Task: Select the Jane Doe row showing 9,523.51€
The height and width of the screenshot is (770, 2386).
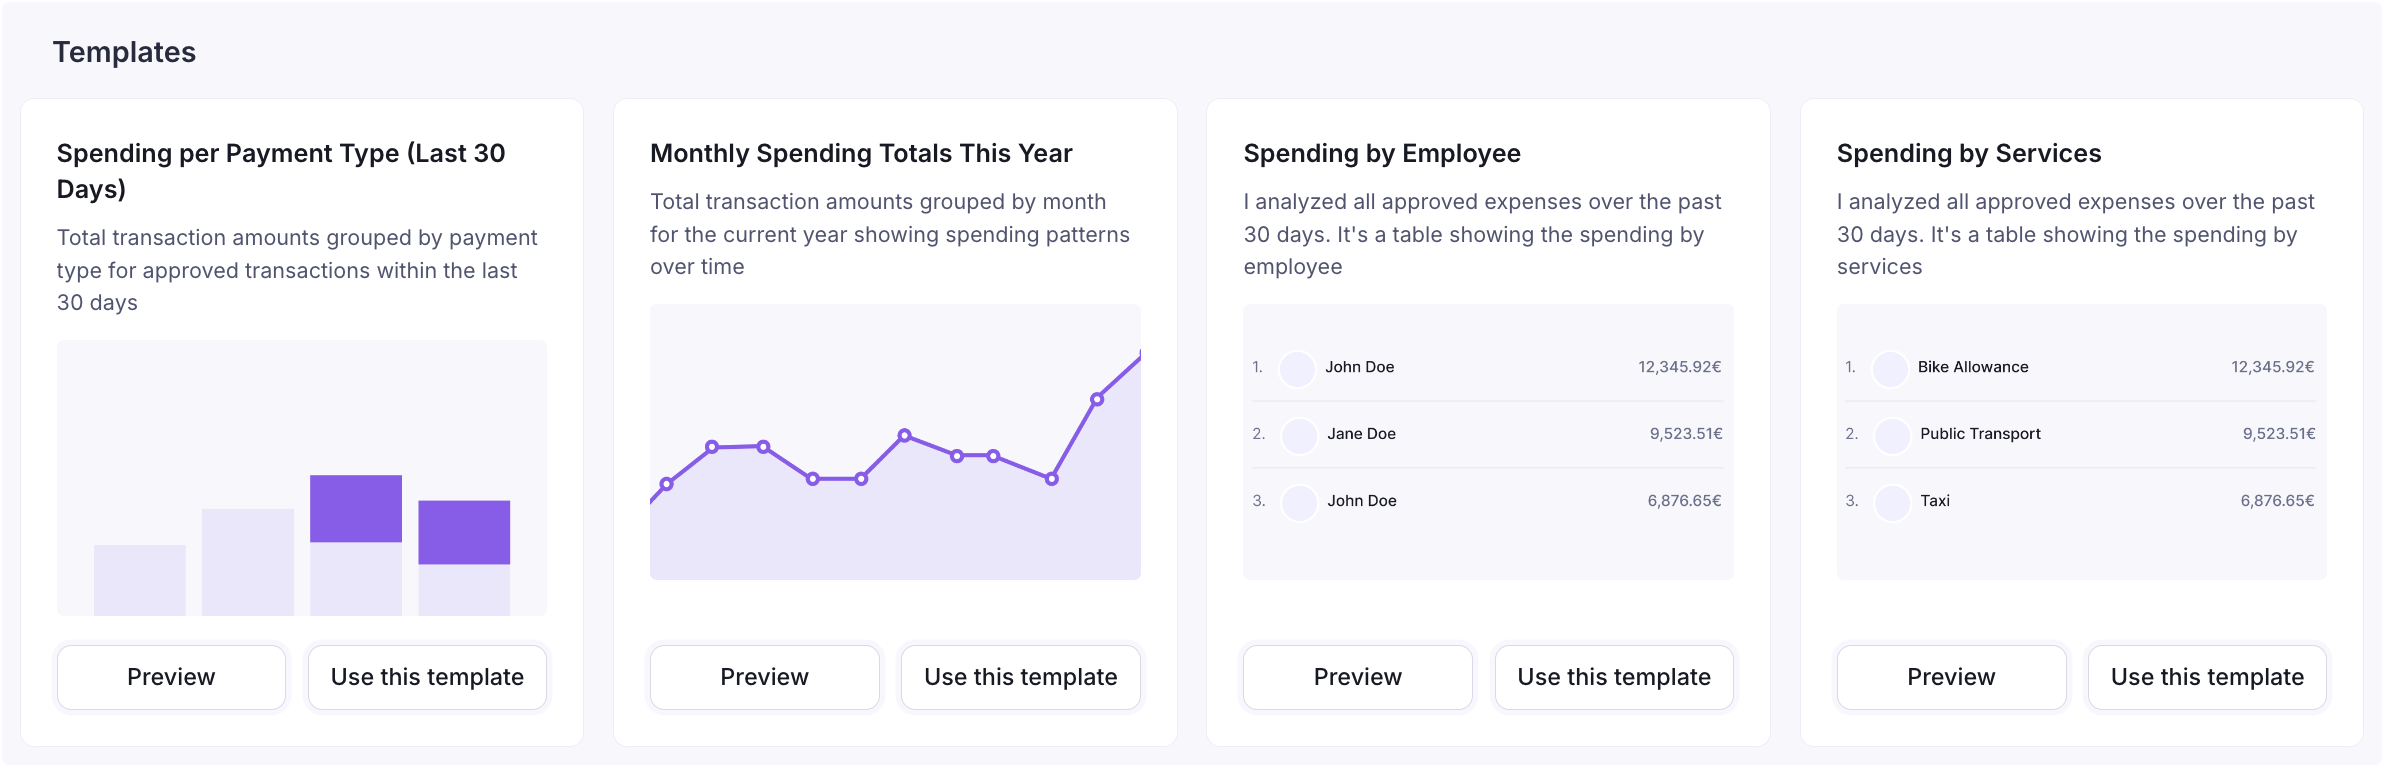Action: coord(1489,436)
